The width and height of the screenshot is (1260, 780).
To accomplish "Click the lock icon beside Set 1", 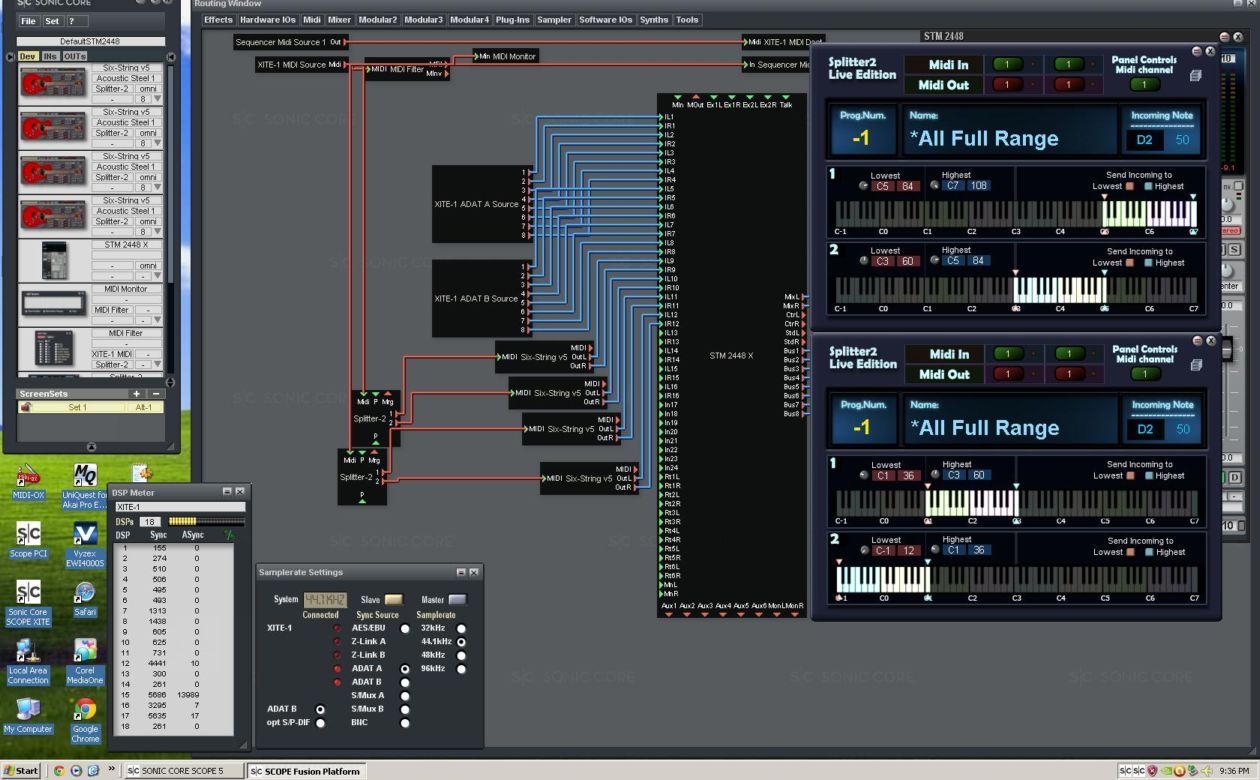I will click(x=24, y=407).
